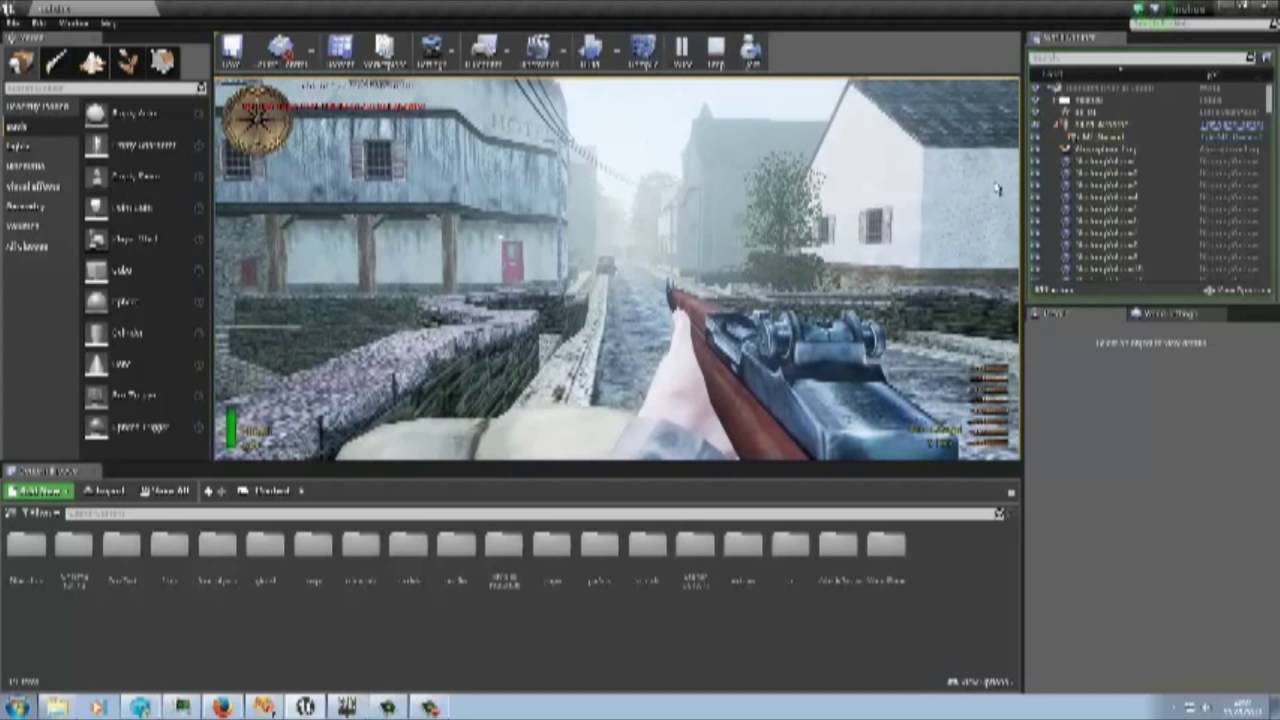Select the Foliage mode icon
Image resolution: width=1280 pixels, height=720 pixels.
[x=127, y=62]
